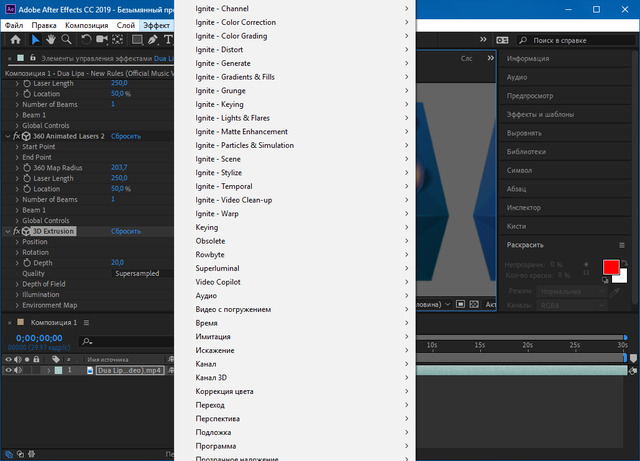Select the Zoom magnifier tool

tap(66, 40)
